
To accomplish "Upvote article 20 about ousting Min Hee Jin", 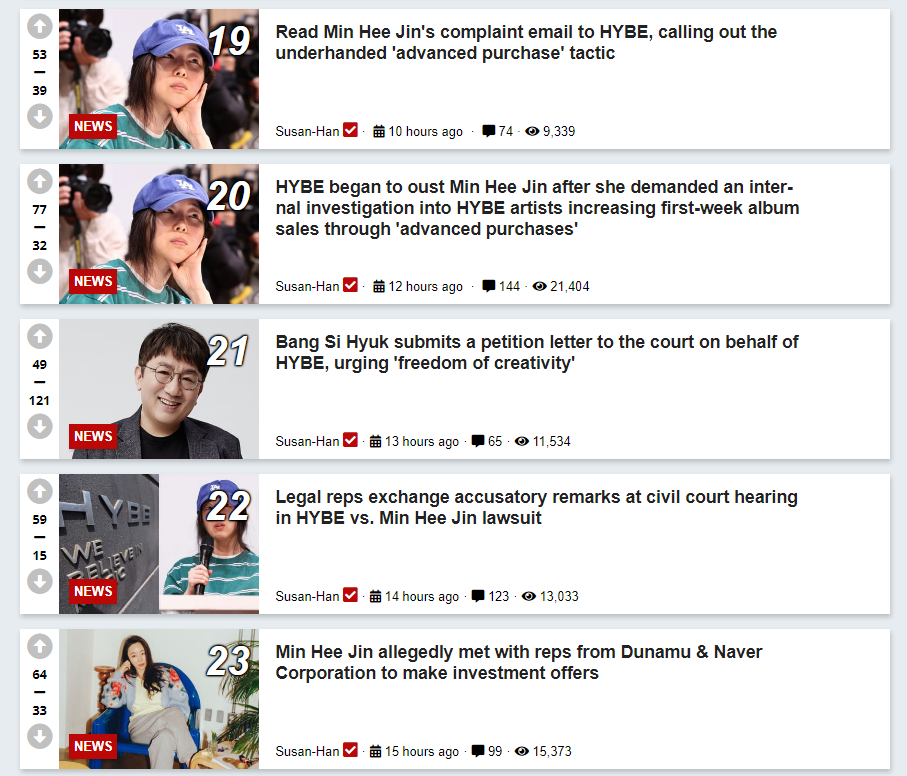I will tap(39, 181).
